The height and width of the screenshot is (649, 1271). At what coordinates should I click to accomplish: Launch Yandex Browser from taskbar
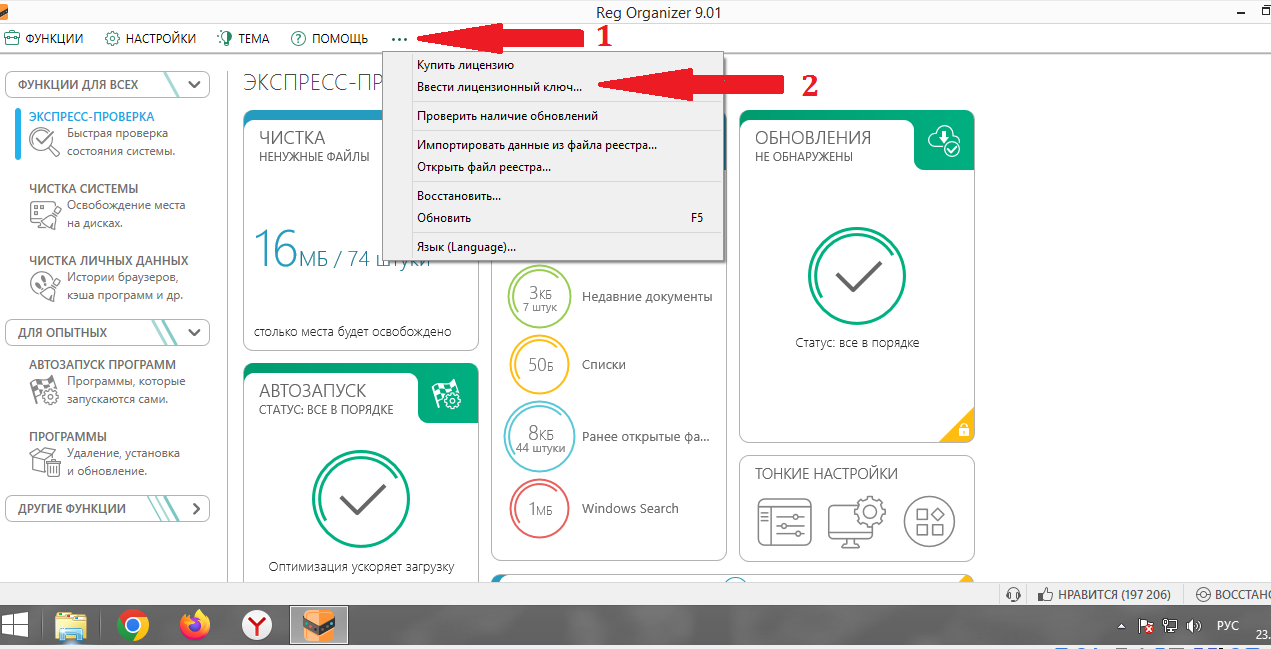coord(257,626)
